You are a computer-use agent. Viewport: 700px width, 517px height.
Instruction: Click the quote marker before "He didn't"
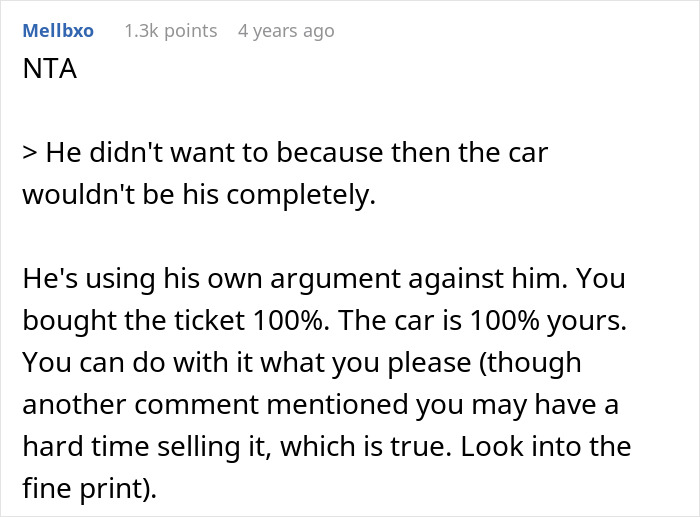pyautogui.click(x=29, y=155)
